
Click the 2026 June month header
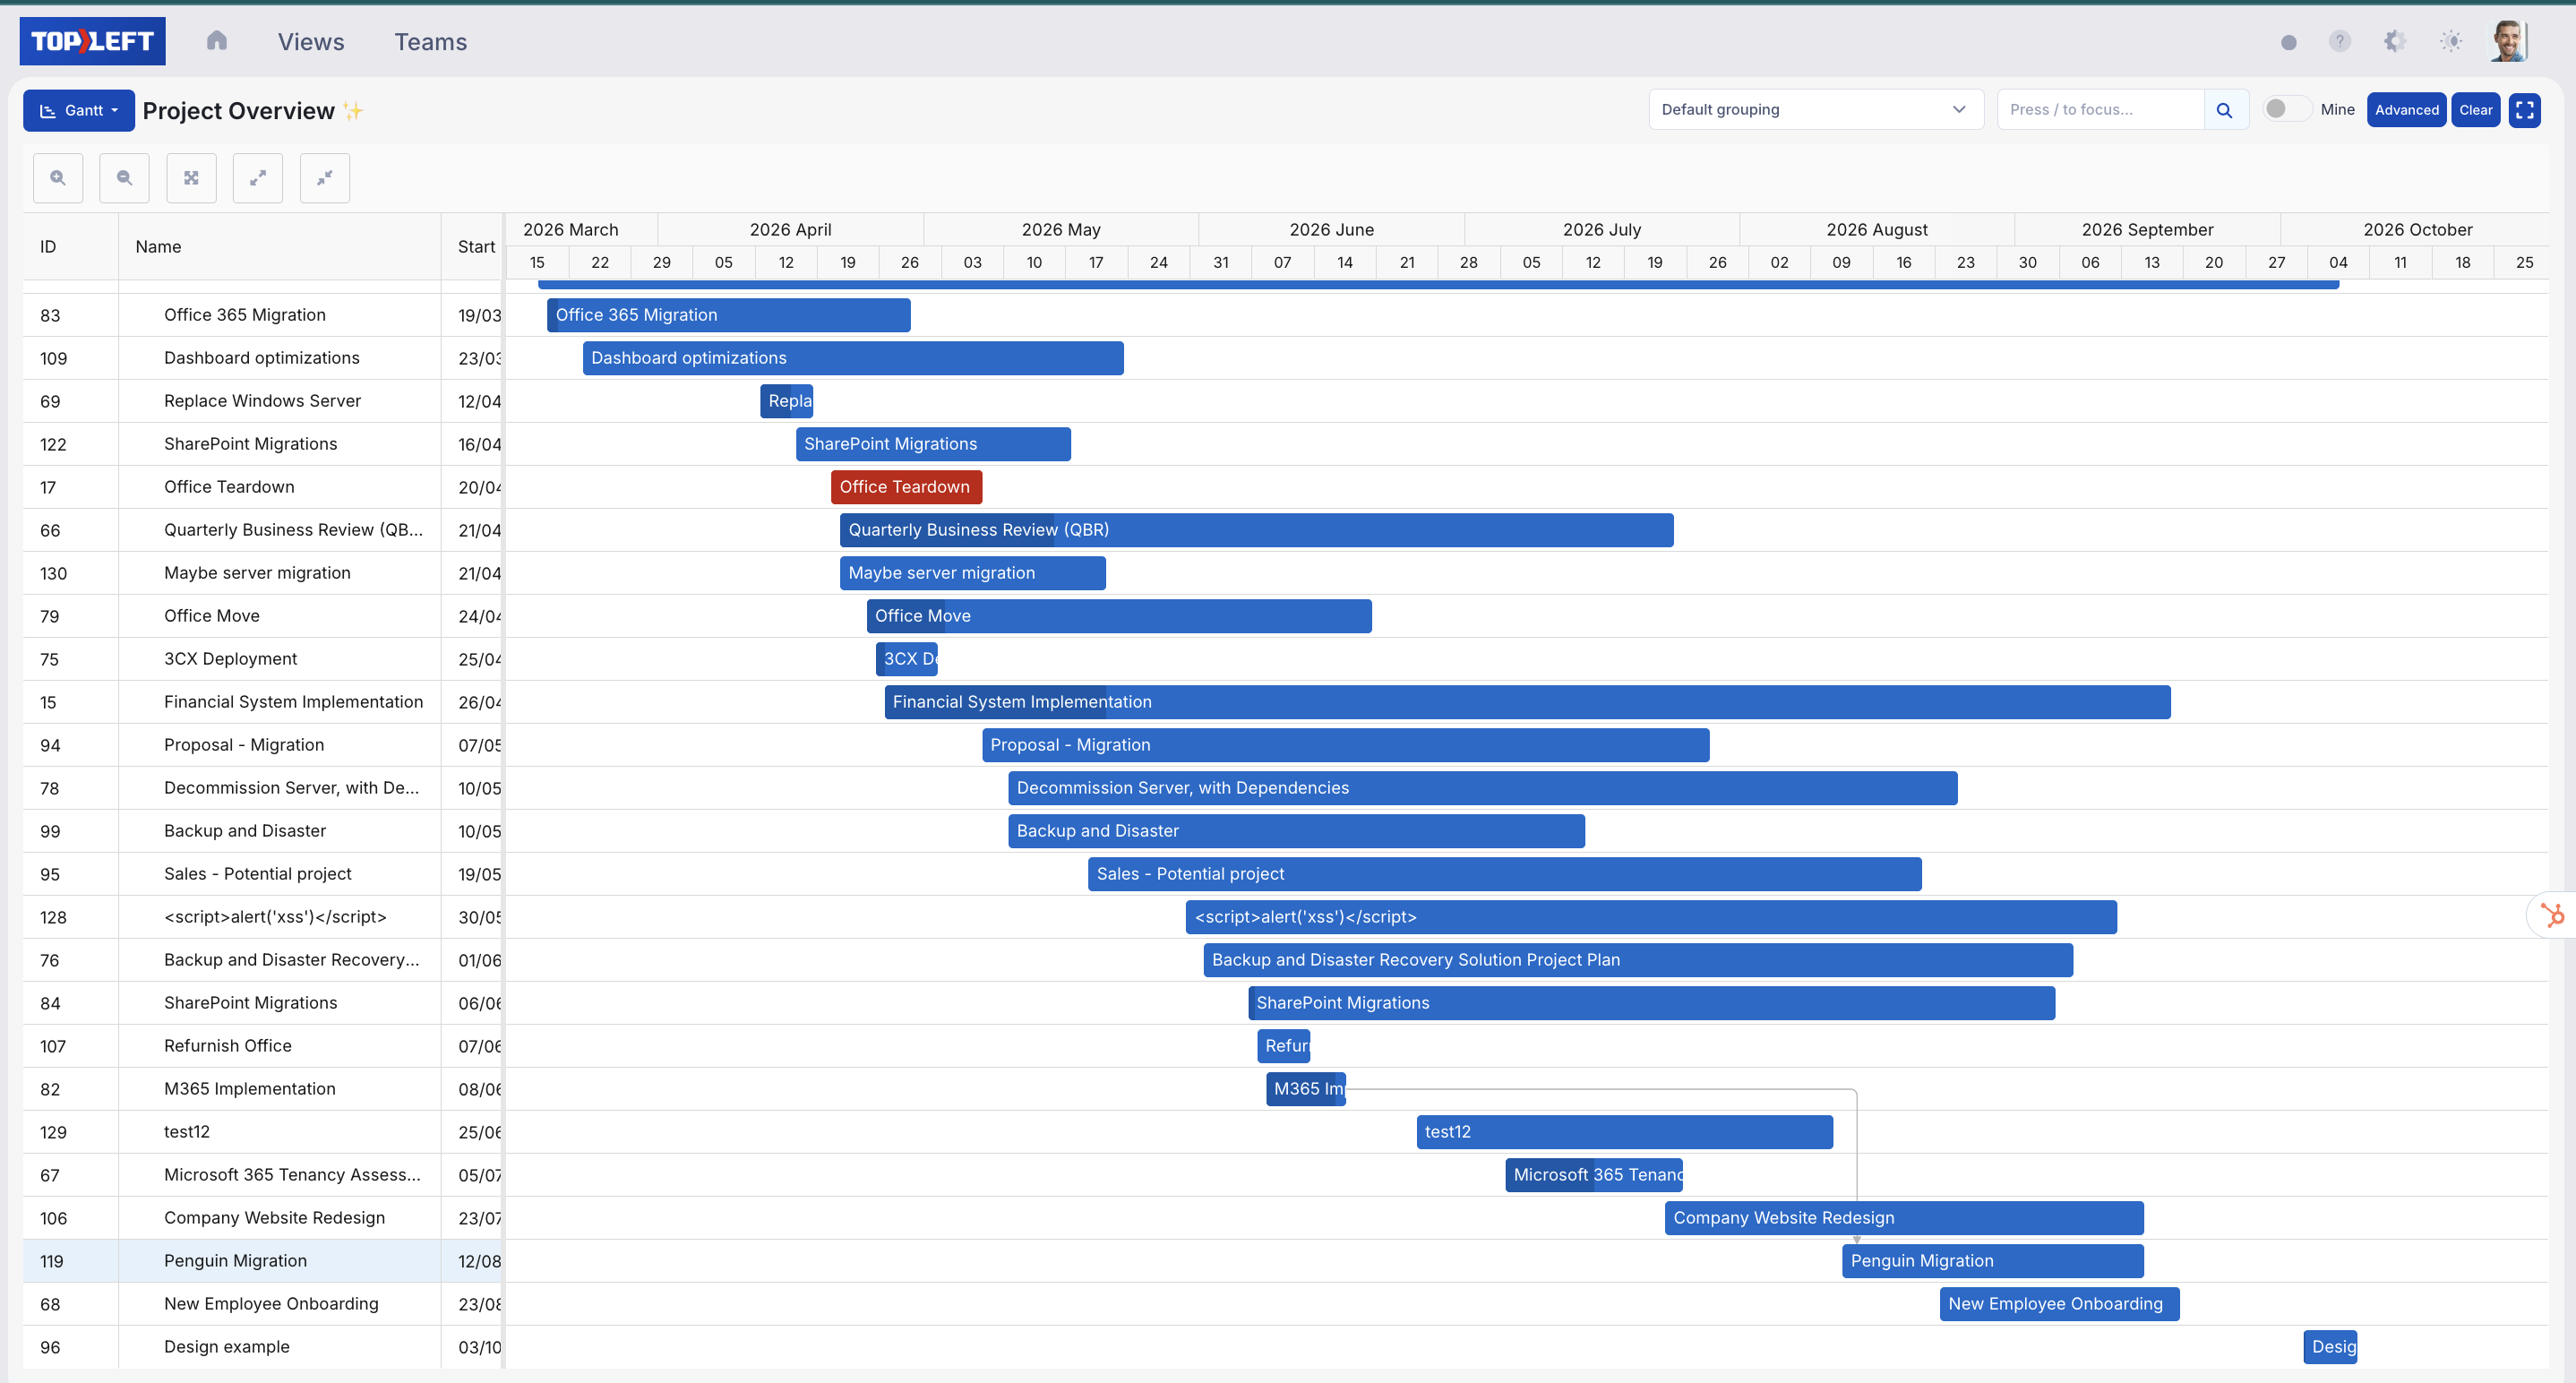point(1331,230)
